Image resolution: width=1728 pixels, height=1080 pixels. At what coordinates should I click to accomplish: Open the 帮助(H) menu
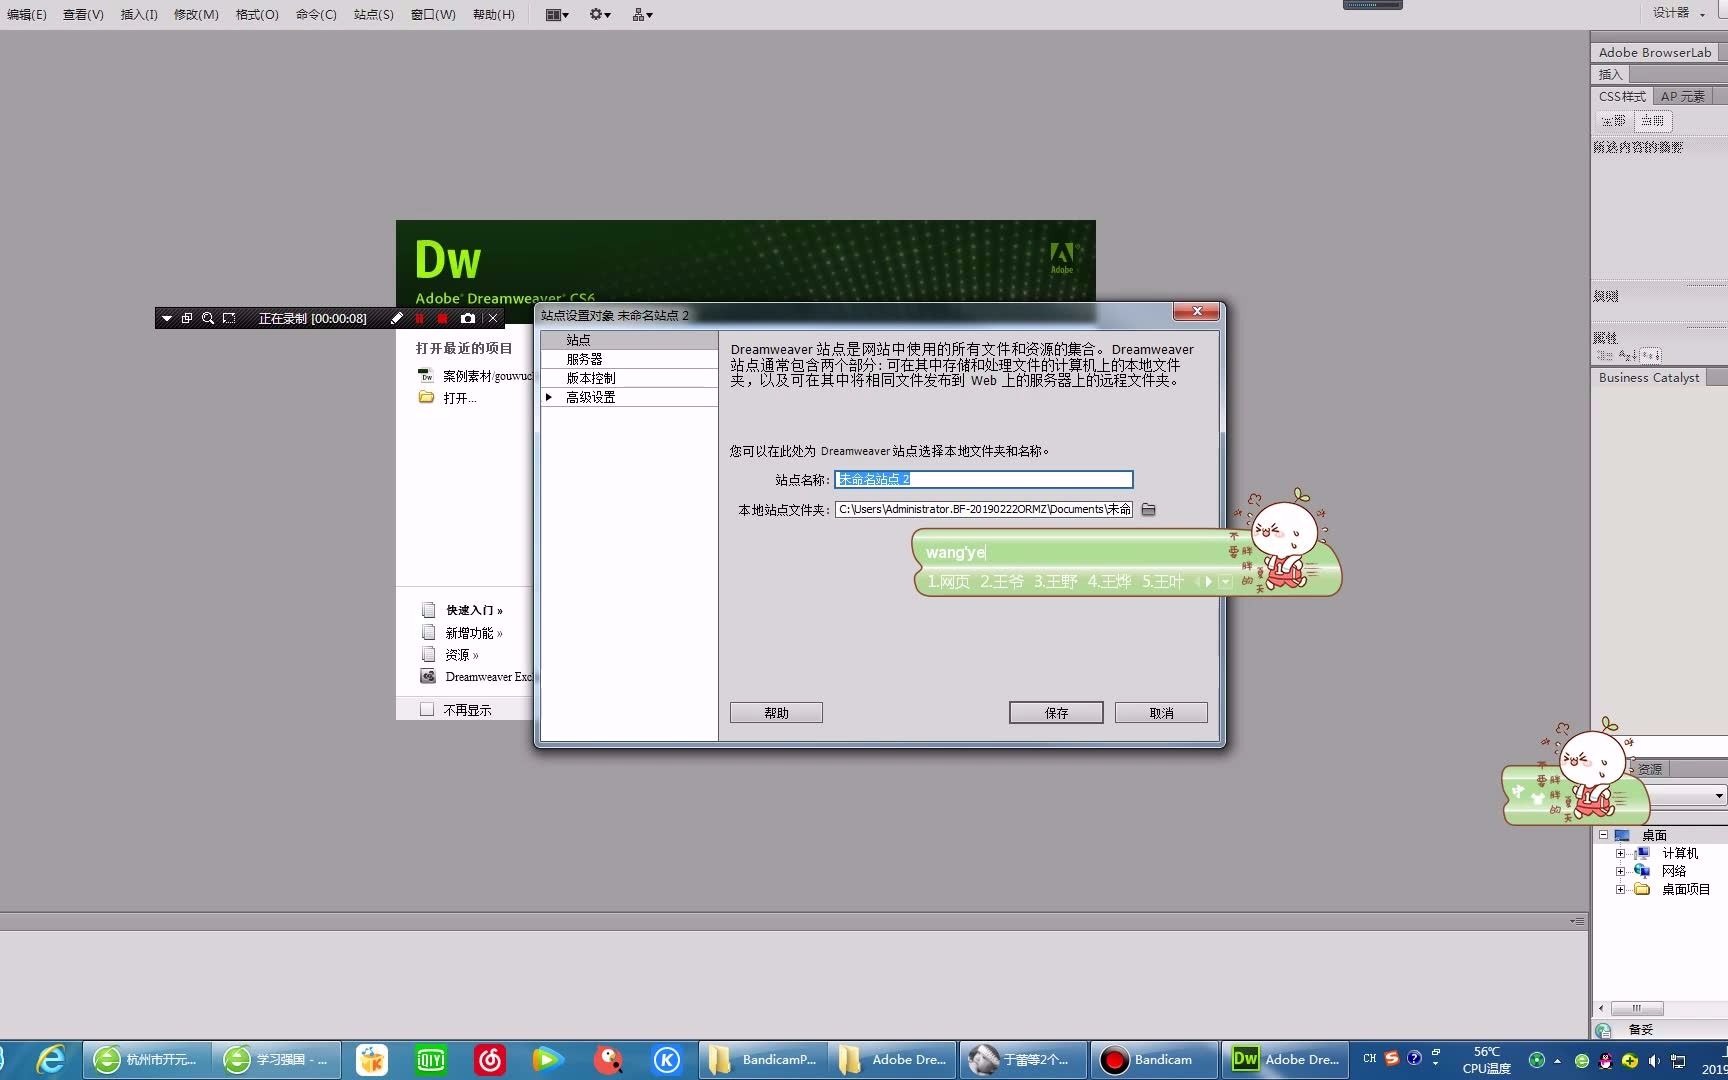(x=494, y=14)
